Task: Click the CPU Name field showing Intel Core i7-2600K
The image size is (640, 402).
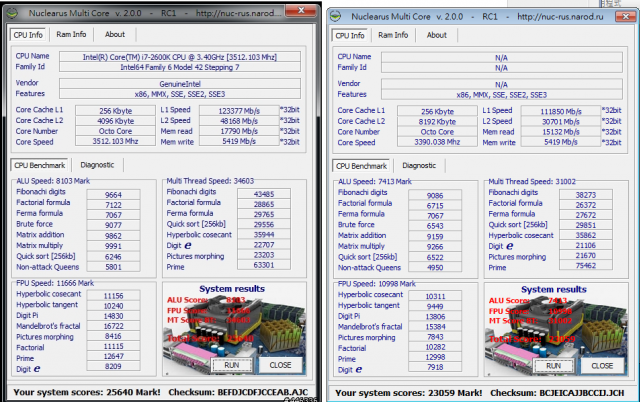Action: [x=180, y=57]
